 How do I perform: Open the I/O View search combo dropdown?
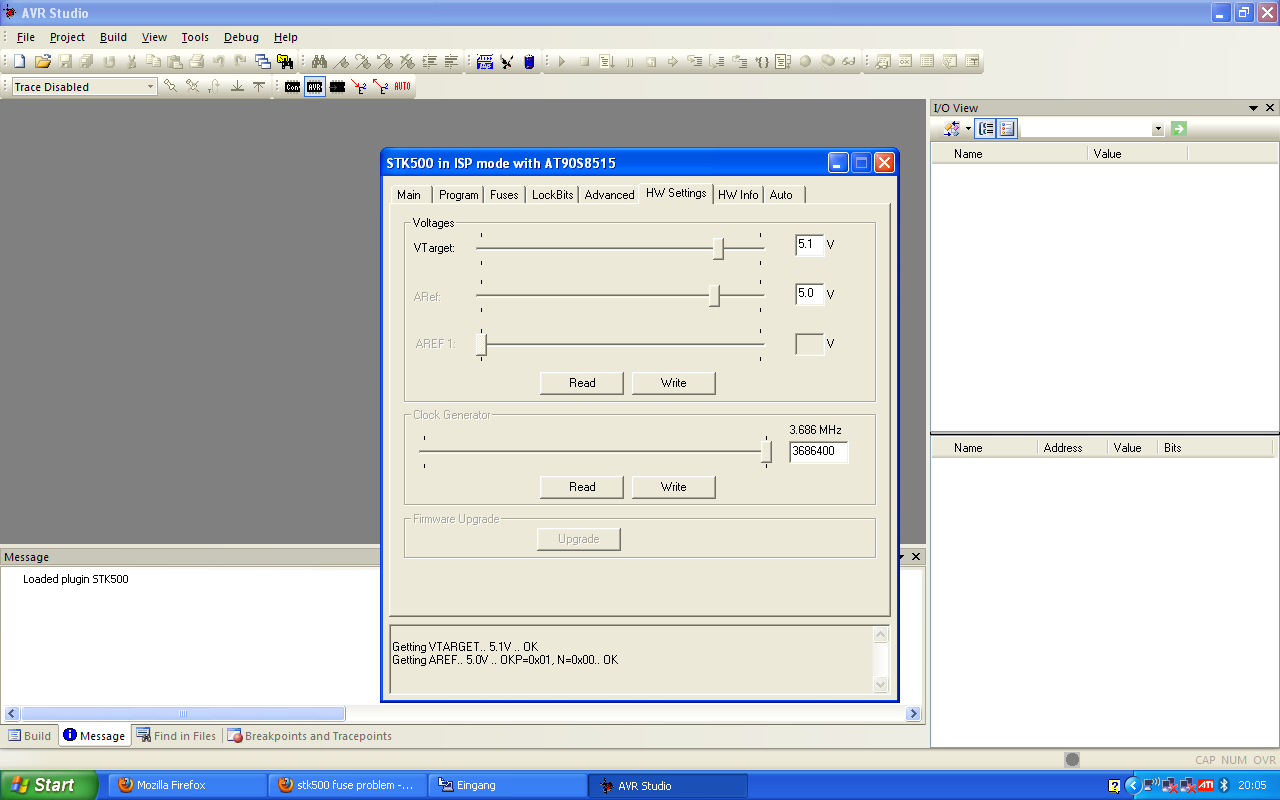pos(1158,129)
